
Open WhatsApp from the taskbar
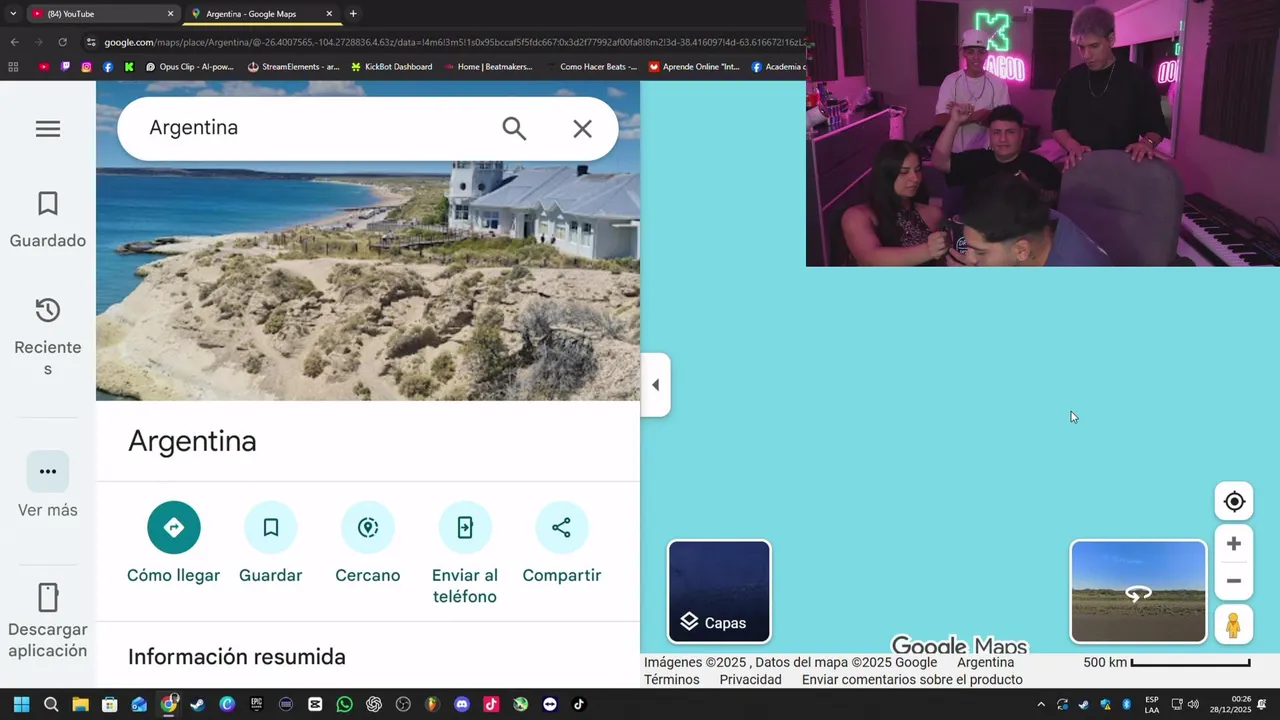(344, 704)
